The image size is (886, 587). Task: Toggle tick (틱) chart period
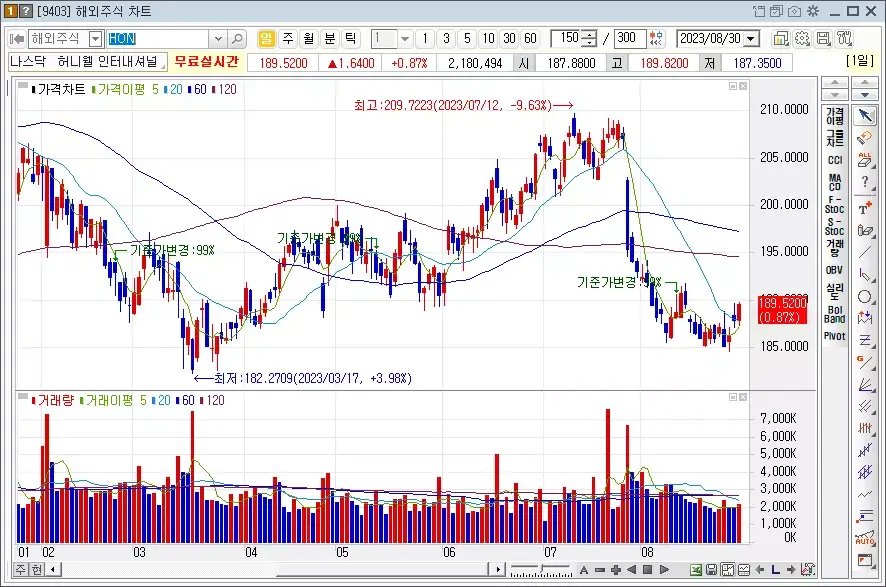(351, 38)
